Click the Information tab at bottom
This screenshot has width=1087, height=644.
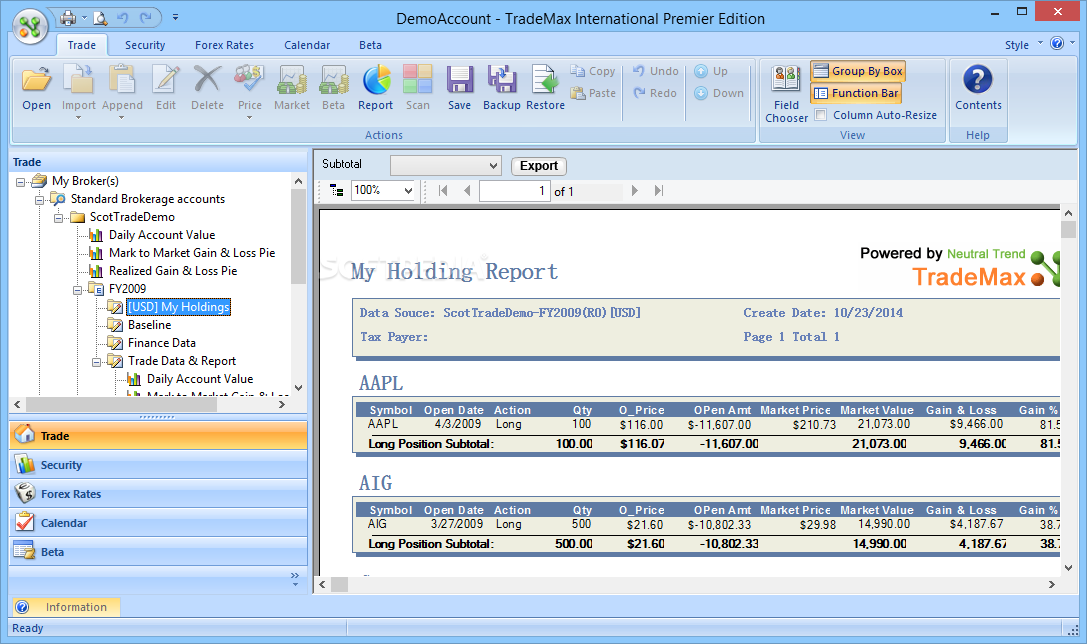click(67, 607)
